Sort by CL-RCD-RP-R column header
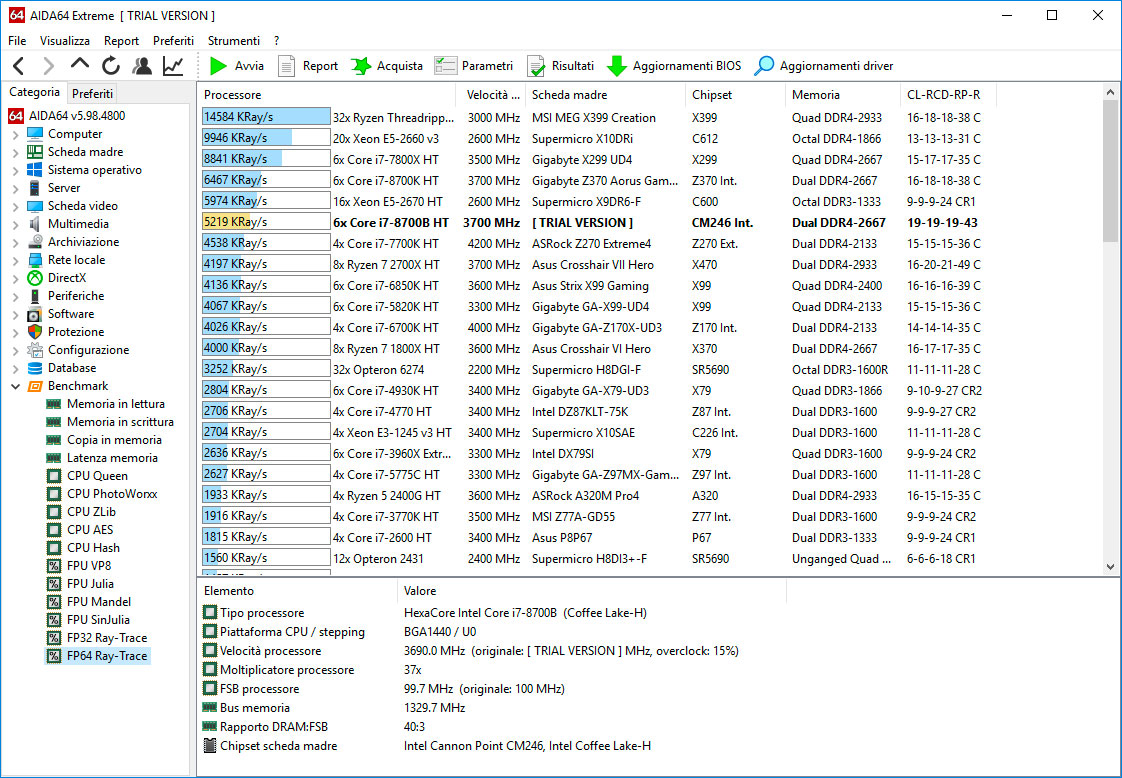 pos(948,94)
